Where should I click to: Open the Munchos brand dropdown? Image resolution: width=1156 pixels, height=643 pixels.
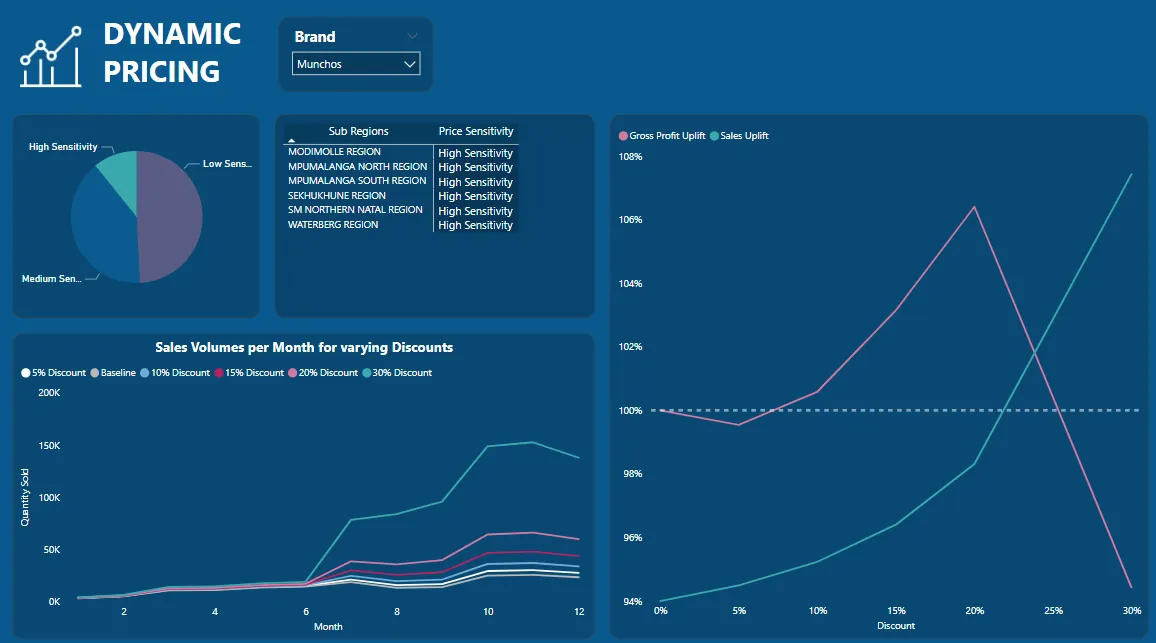tap(356, 64)
